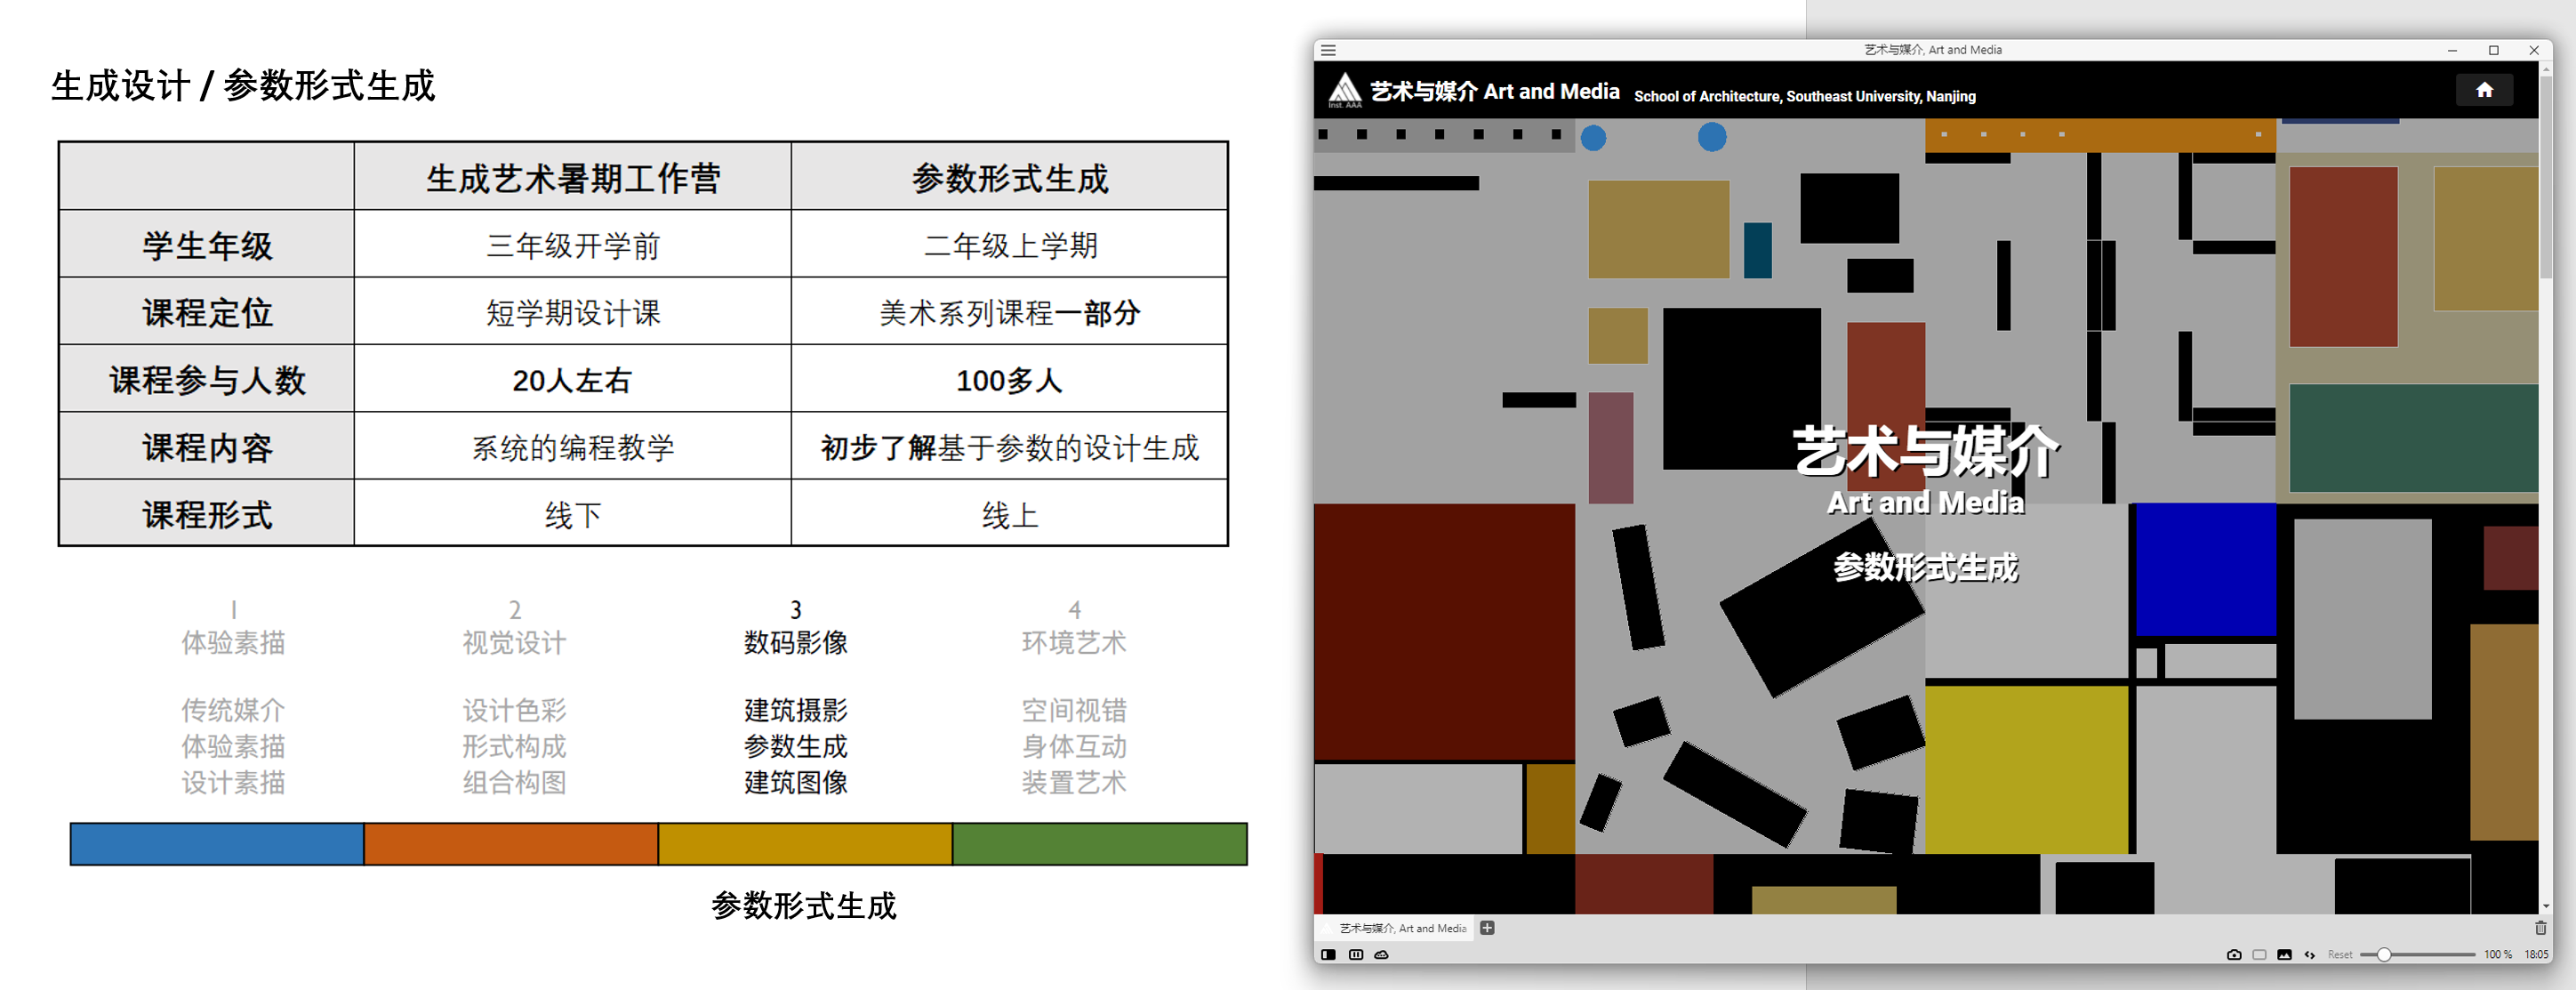2576x990 pixels.
Task: Maximize the Art and Media window
Action: click(2493, 50)
